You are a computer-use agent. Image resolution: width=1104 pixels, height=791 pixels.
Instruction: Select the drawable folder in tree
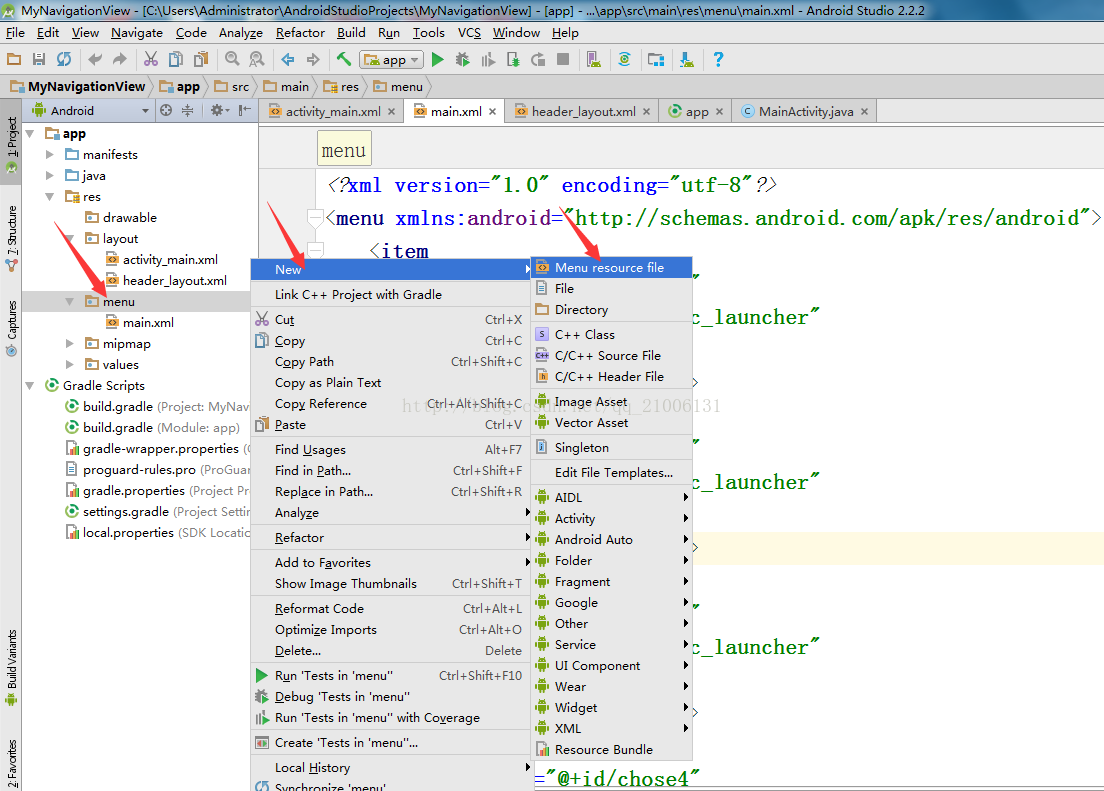(x=121, y=218)
